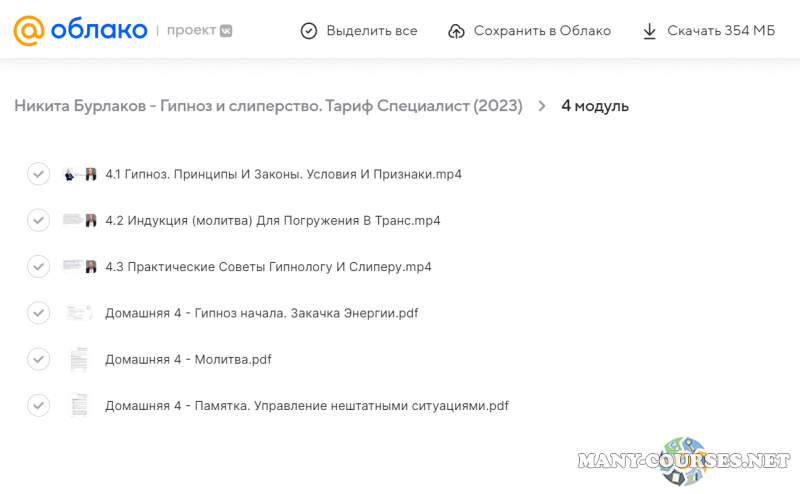Viewport: 800px width, 494px height.
Task: Click the checkmark icon beside Выделить все
Action: click(309, 31)
